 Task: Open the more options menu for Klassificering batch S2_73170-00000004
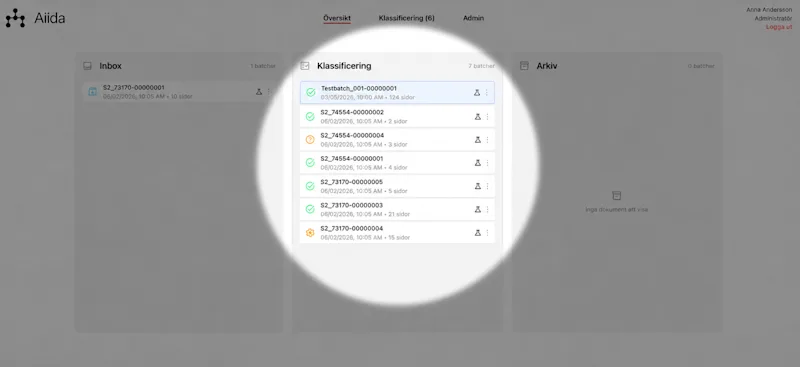click(487, 233)
